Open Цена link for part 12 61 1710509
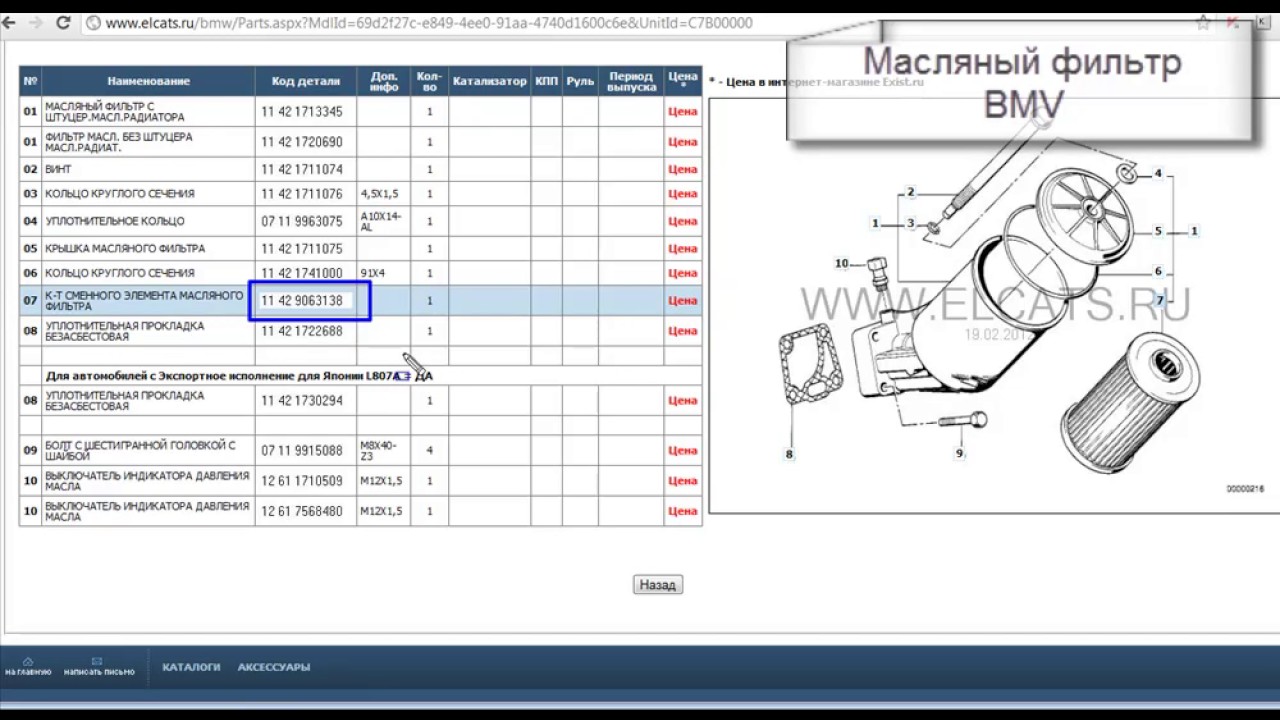This screenshot has width=1280, height=720. [x=683, y=481]
